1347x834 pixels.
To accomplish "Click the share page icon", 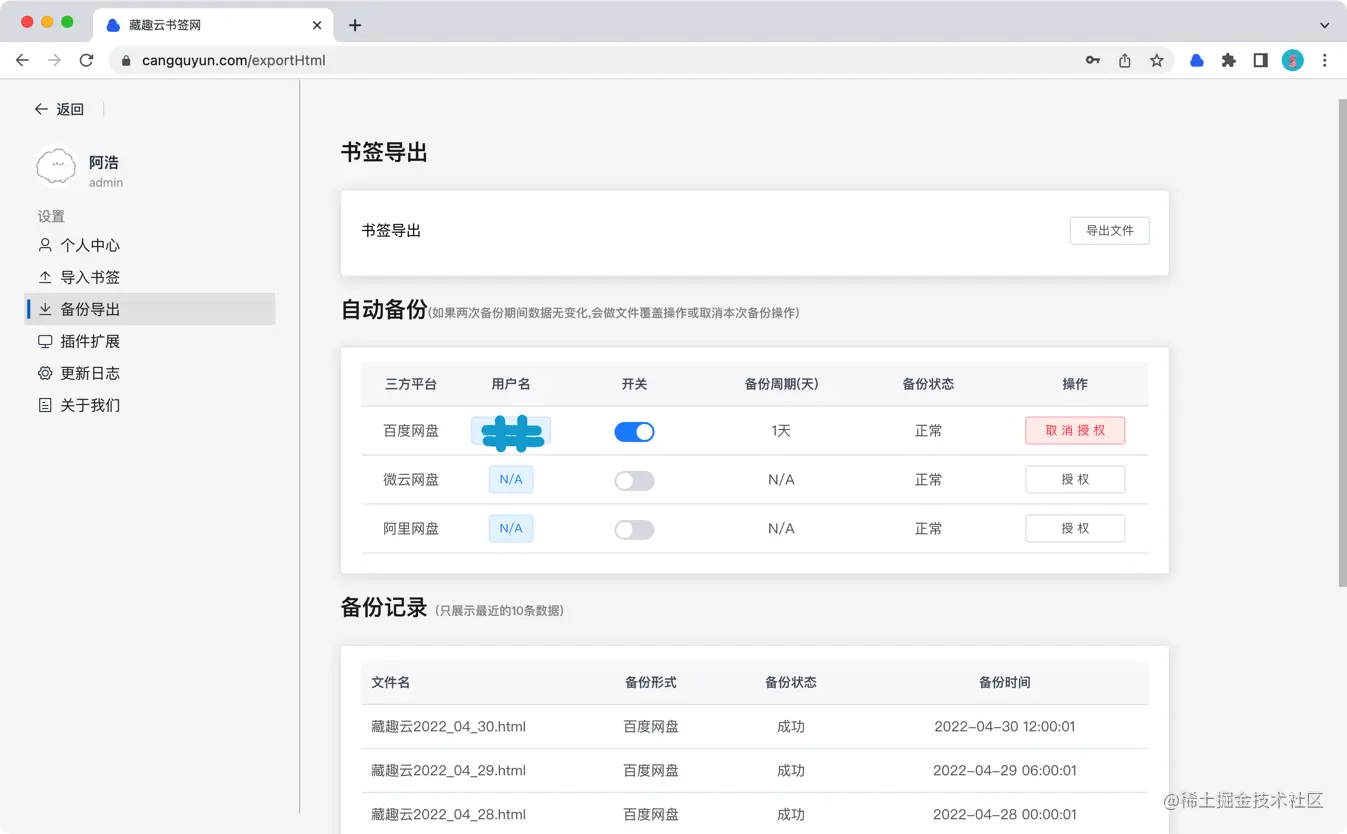I will [1125, 60].
